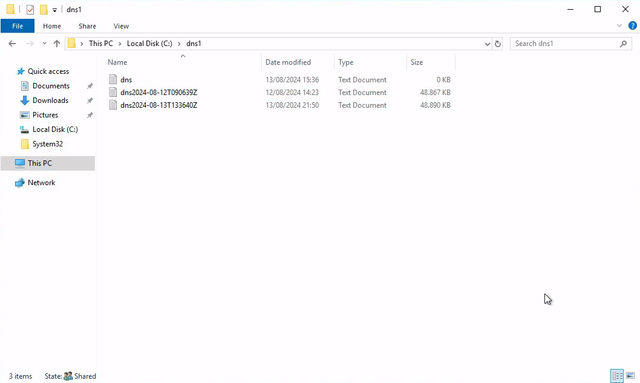Expand chevron after Local Disk (C:) in breadcrumb
640x383 pixels.
tap(179, 44)
